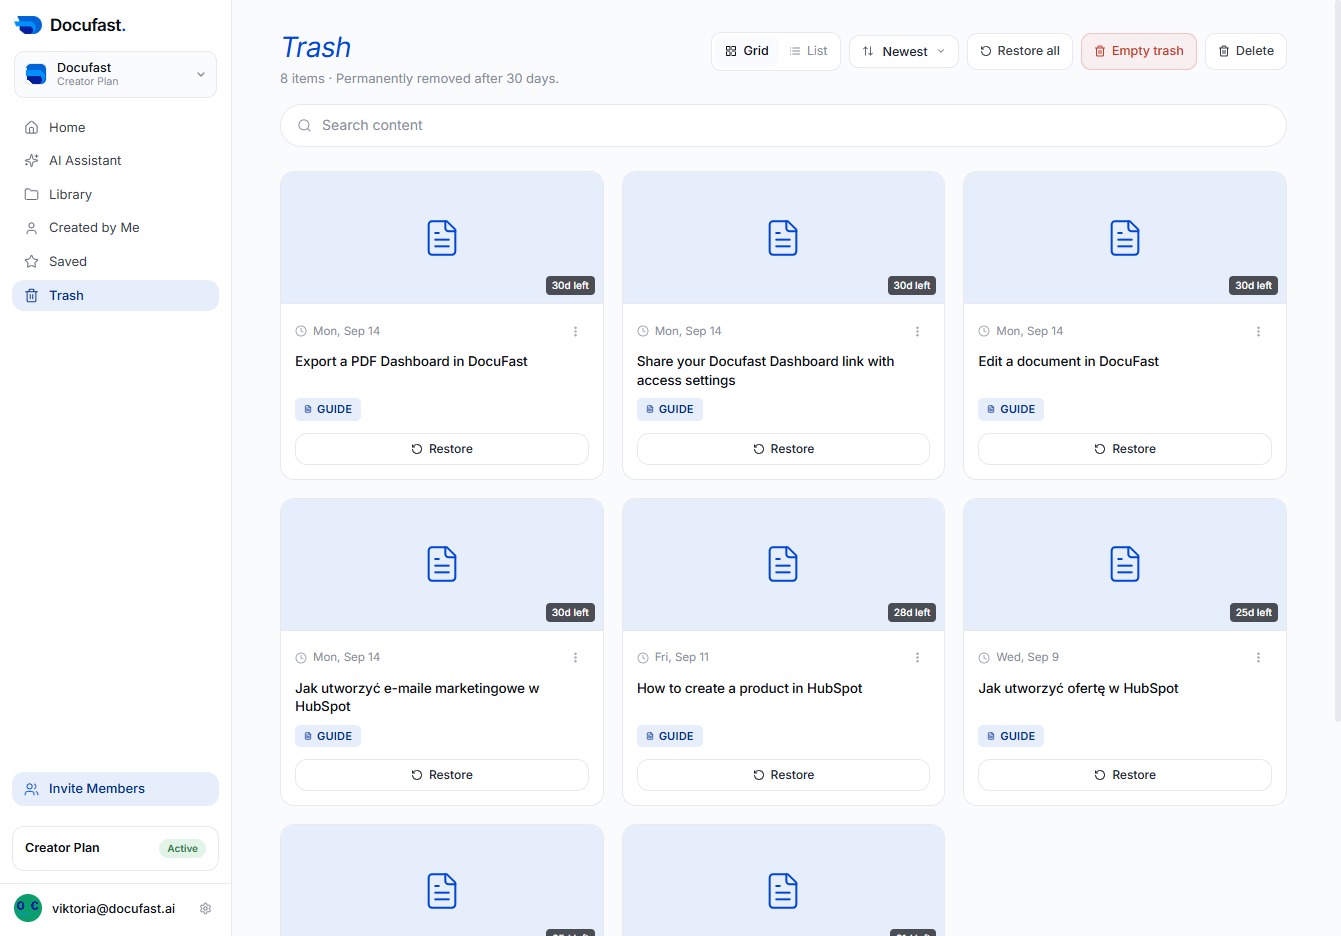This screenshot has width=1341, height=936.
Task: Switch to Grid view
Action: (747, 51)
